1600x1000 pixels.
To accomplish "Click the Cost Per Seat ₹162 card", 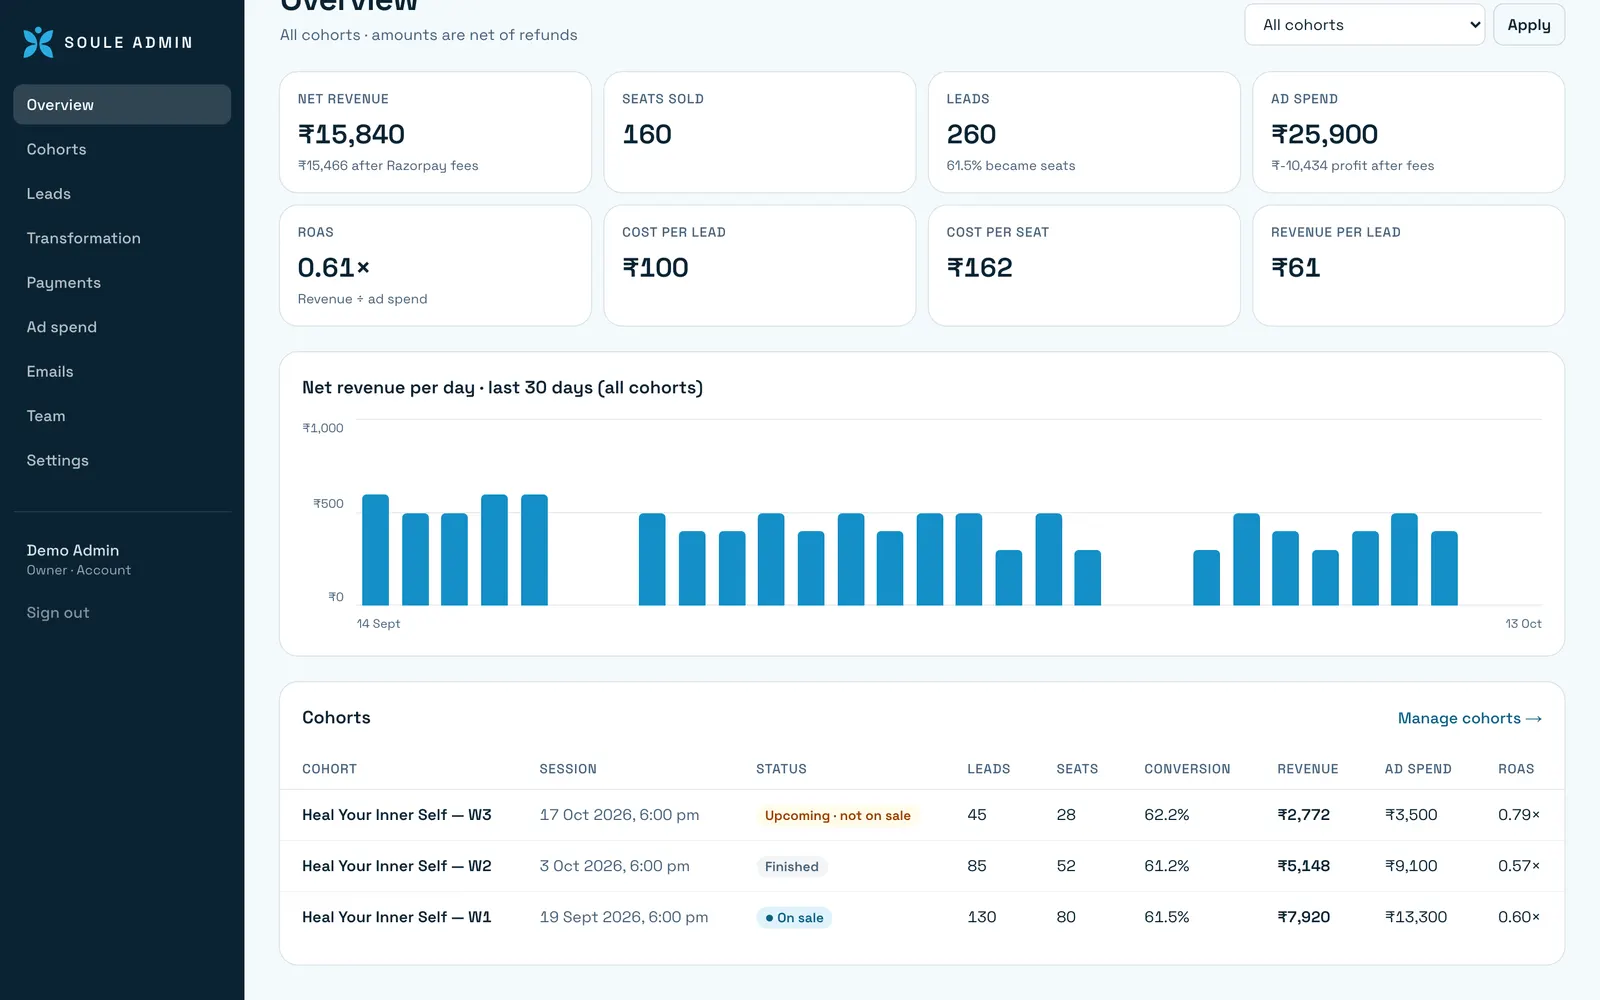I will pos(1084,266).
